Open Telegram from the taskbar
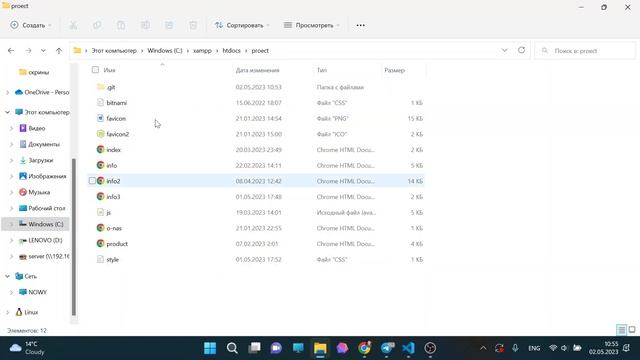The width and height of the screenshot is (640, 360). click(x=387, y=348)
